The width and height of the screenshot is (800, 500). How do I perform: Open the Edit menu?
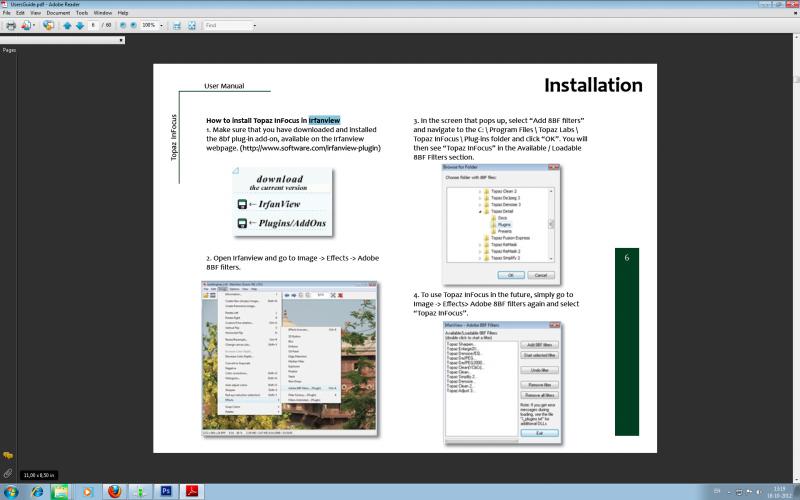click(x=20, y=13)
